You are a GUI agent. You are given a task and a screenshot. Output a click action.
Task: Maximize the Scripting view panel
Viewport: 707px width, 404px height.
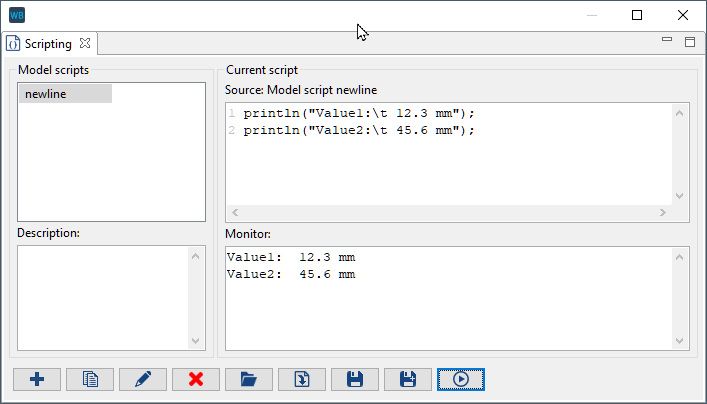pyautogui.click(x=689, y=42)
